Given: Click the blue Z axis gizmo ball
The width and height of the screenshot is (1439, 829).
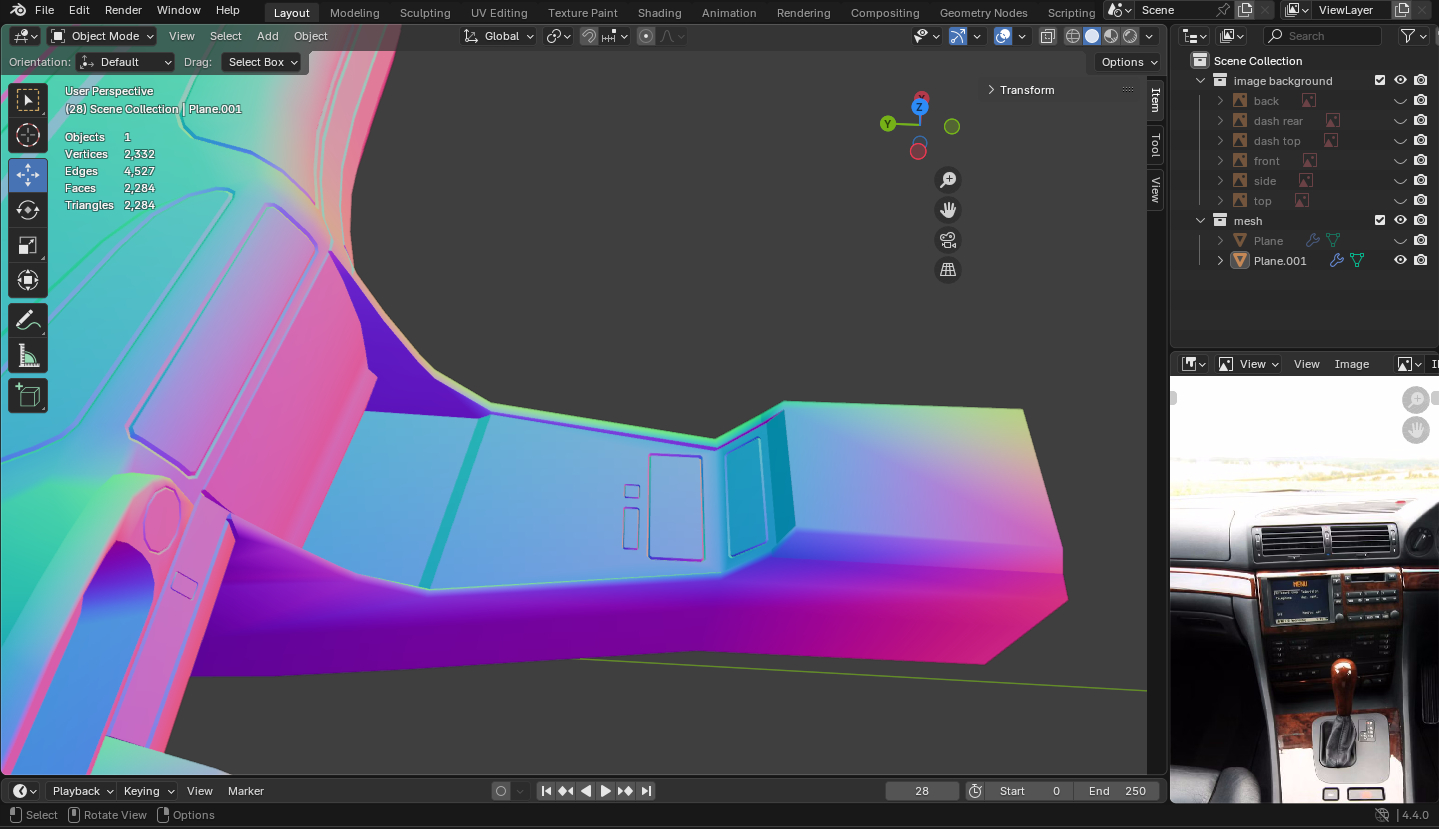Looking at the screenshot, I should click(x=920, y=107).
